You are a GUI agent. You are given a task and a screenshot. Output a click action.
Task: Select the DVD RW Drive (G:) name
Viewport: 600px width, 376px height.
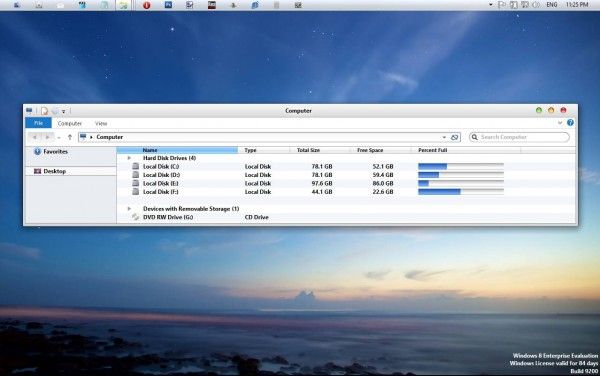pyautogui.click(x=168, y=217)
